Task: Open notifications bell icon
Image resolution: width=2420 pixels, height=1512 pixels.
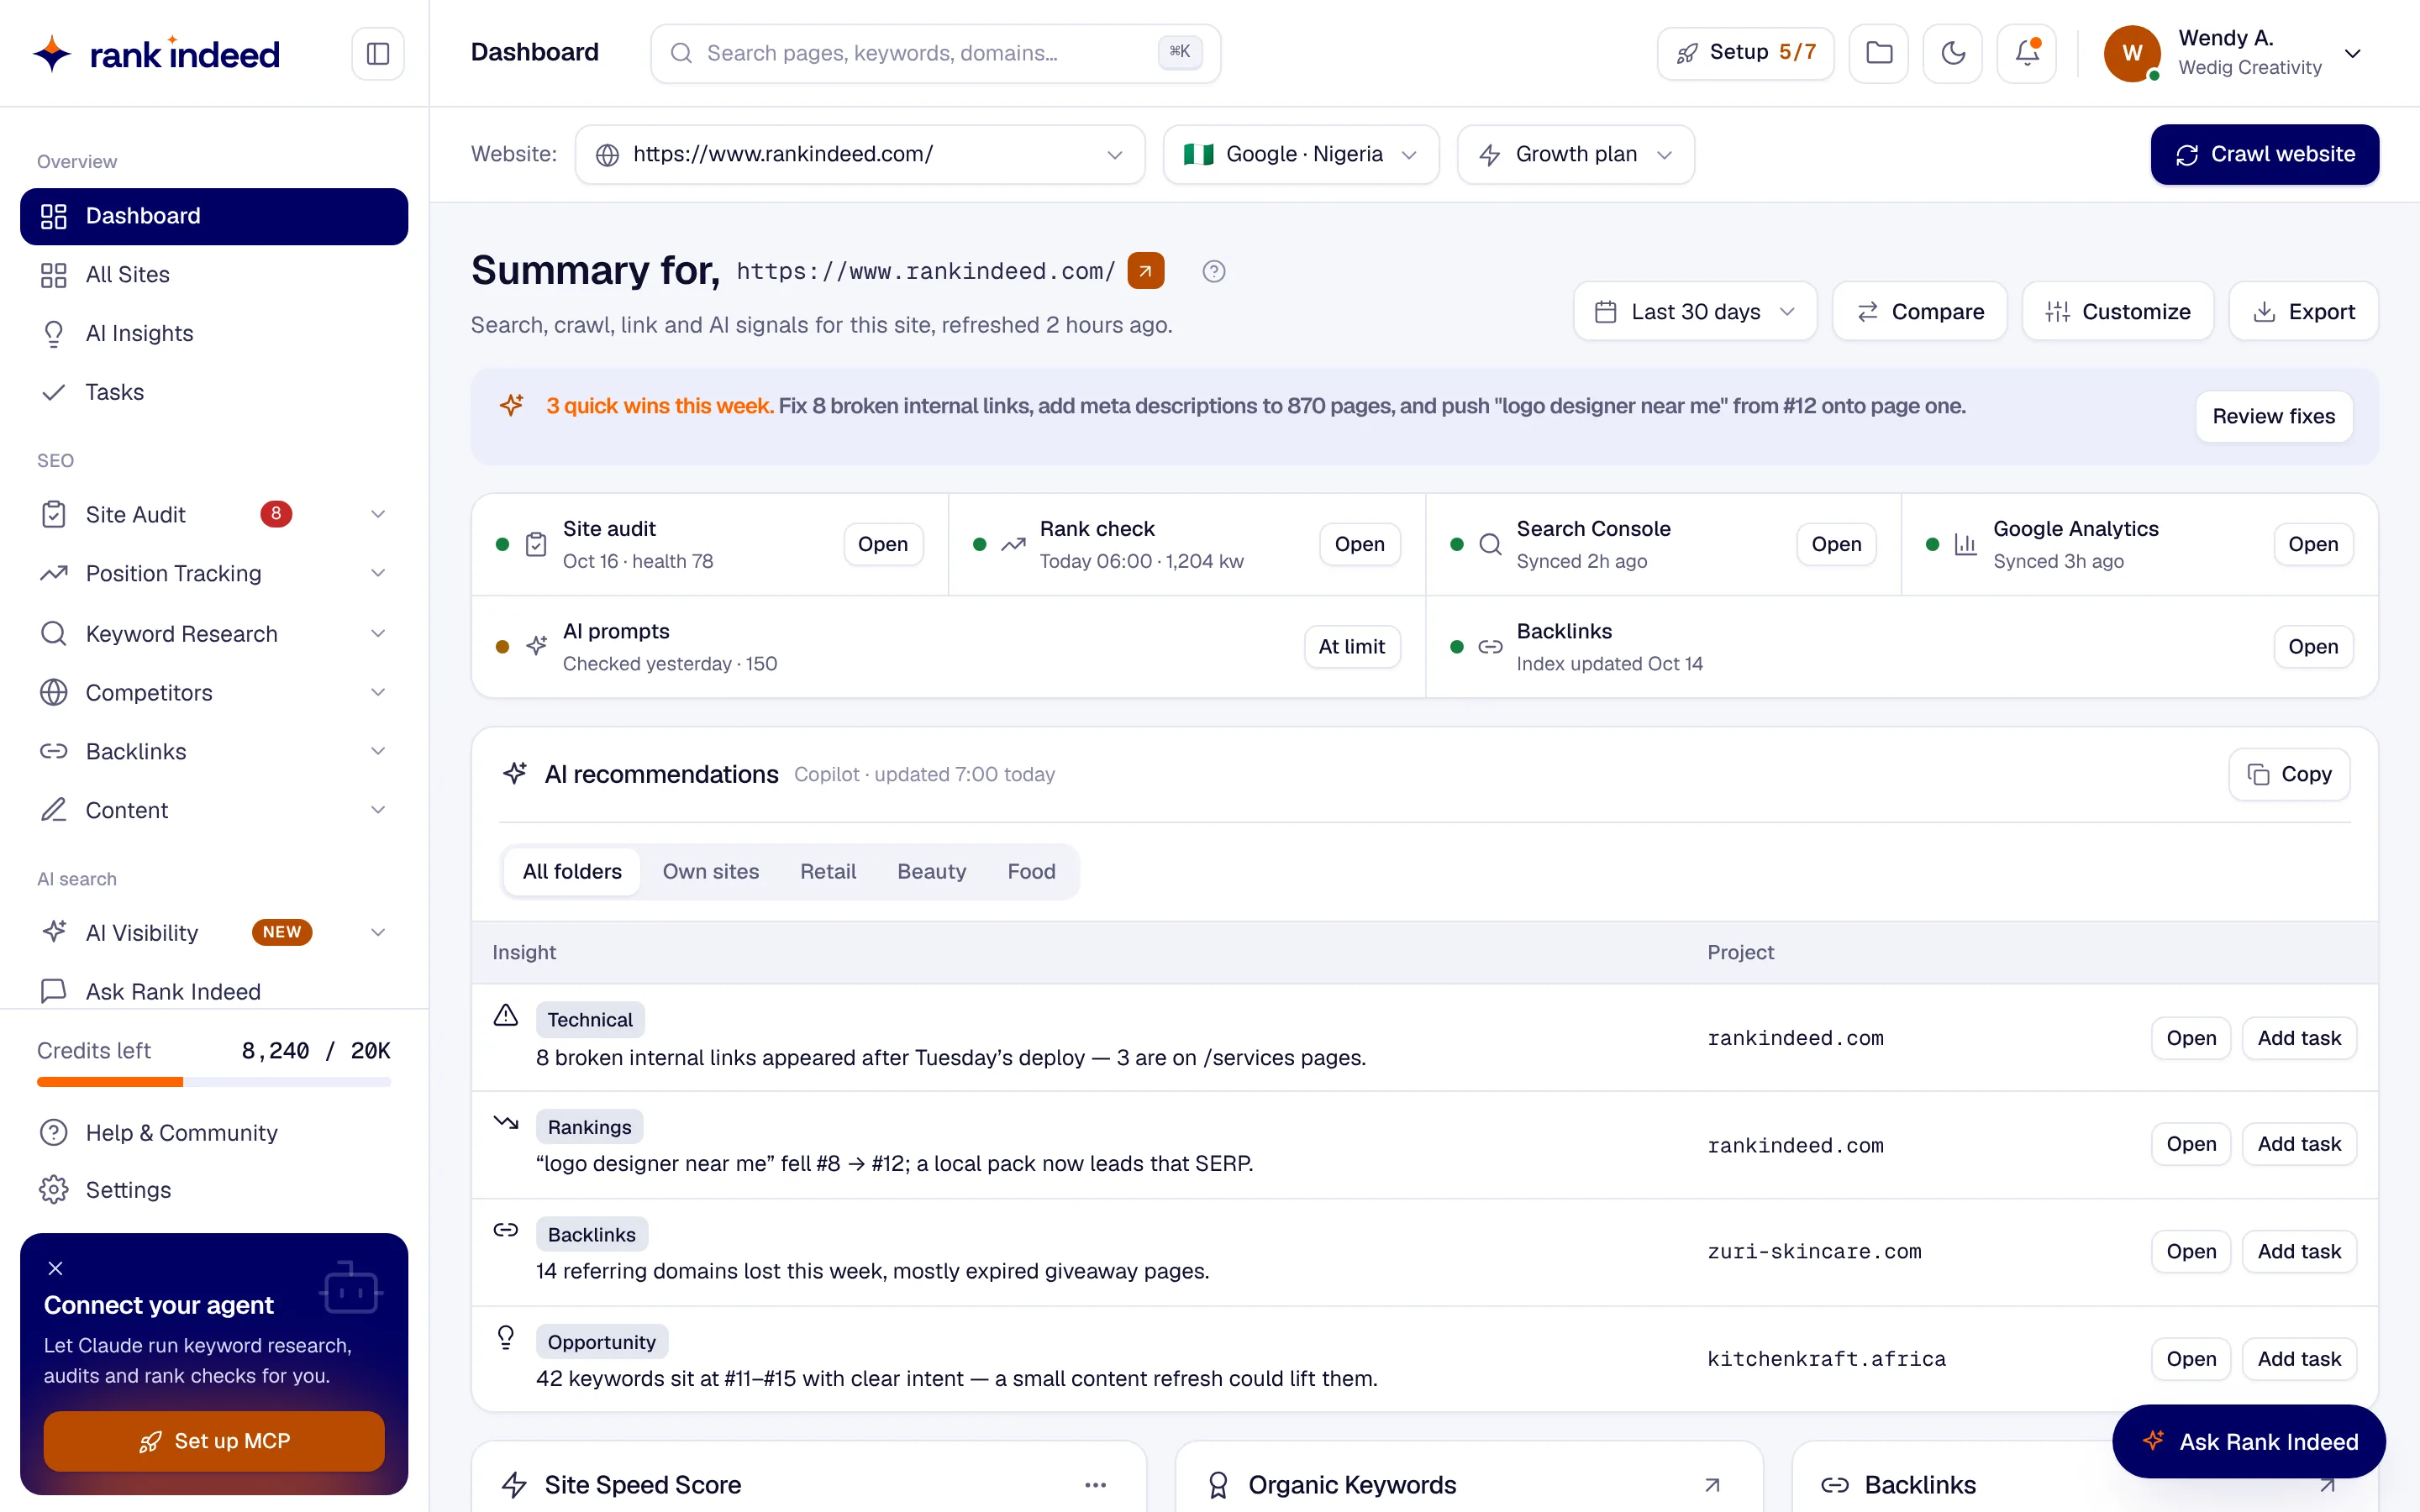Action: point(2026,53)
